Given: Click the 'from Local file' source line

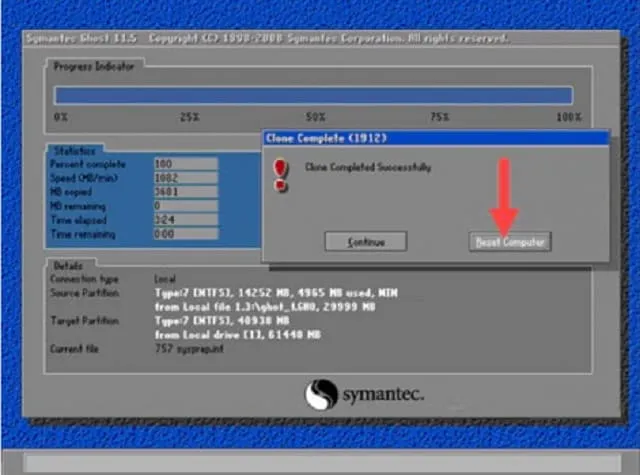Looking at the screenshot, I should [265, 307].
